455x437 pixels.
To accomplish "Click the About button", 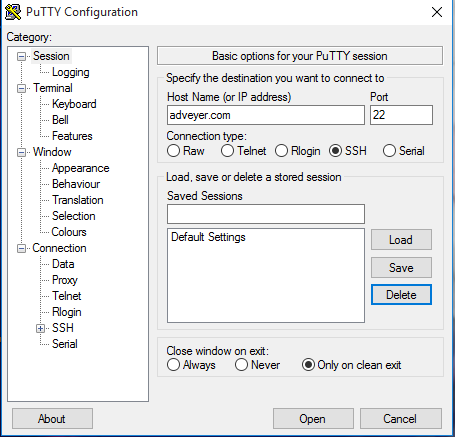I will pyautogui.click(x=52, y=419).
